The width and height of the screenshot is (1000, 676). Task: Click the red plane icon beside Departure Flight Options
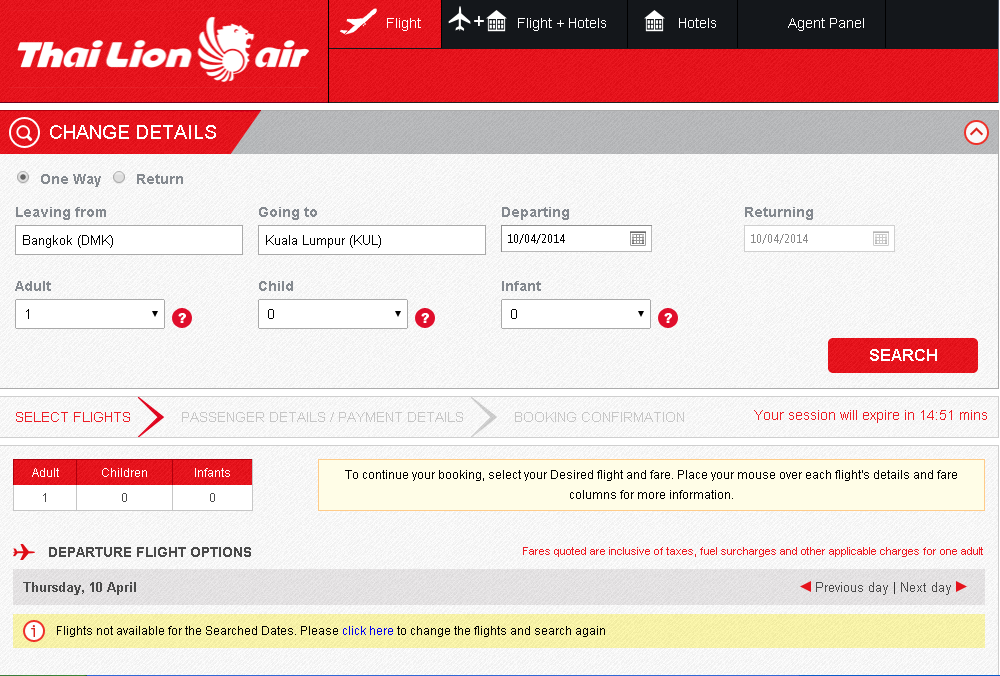click(24, 552)
